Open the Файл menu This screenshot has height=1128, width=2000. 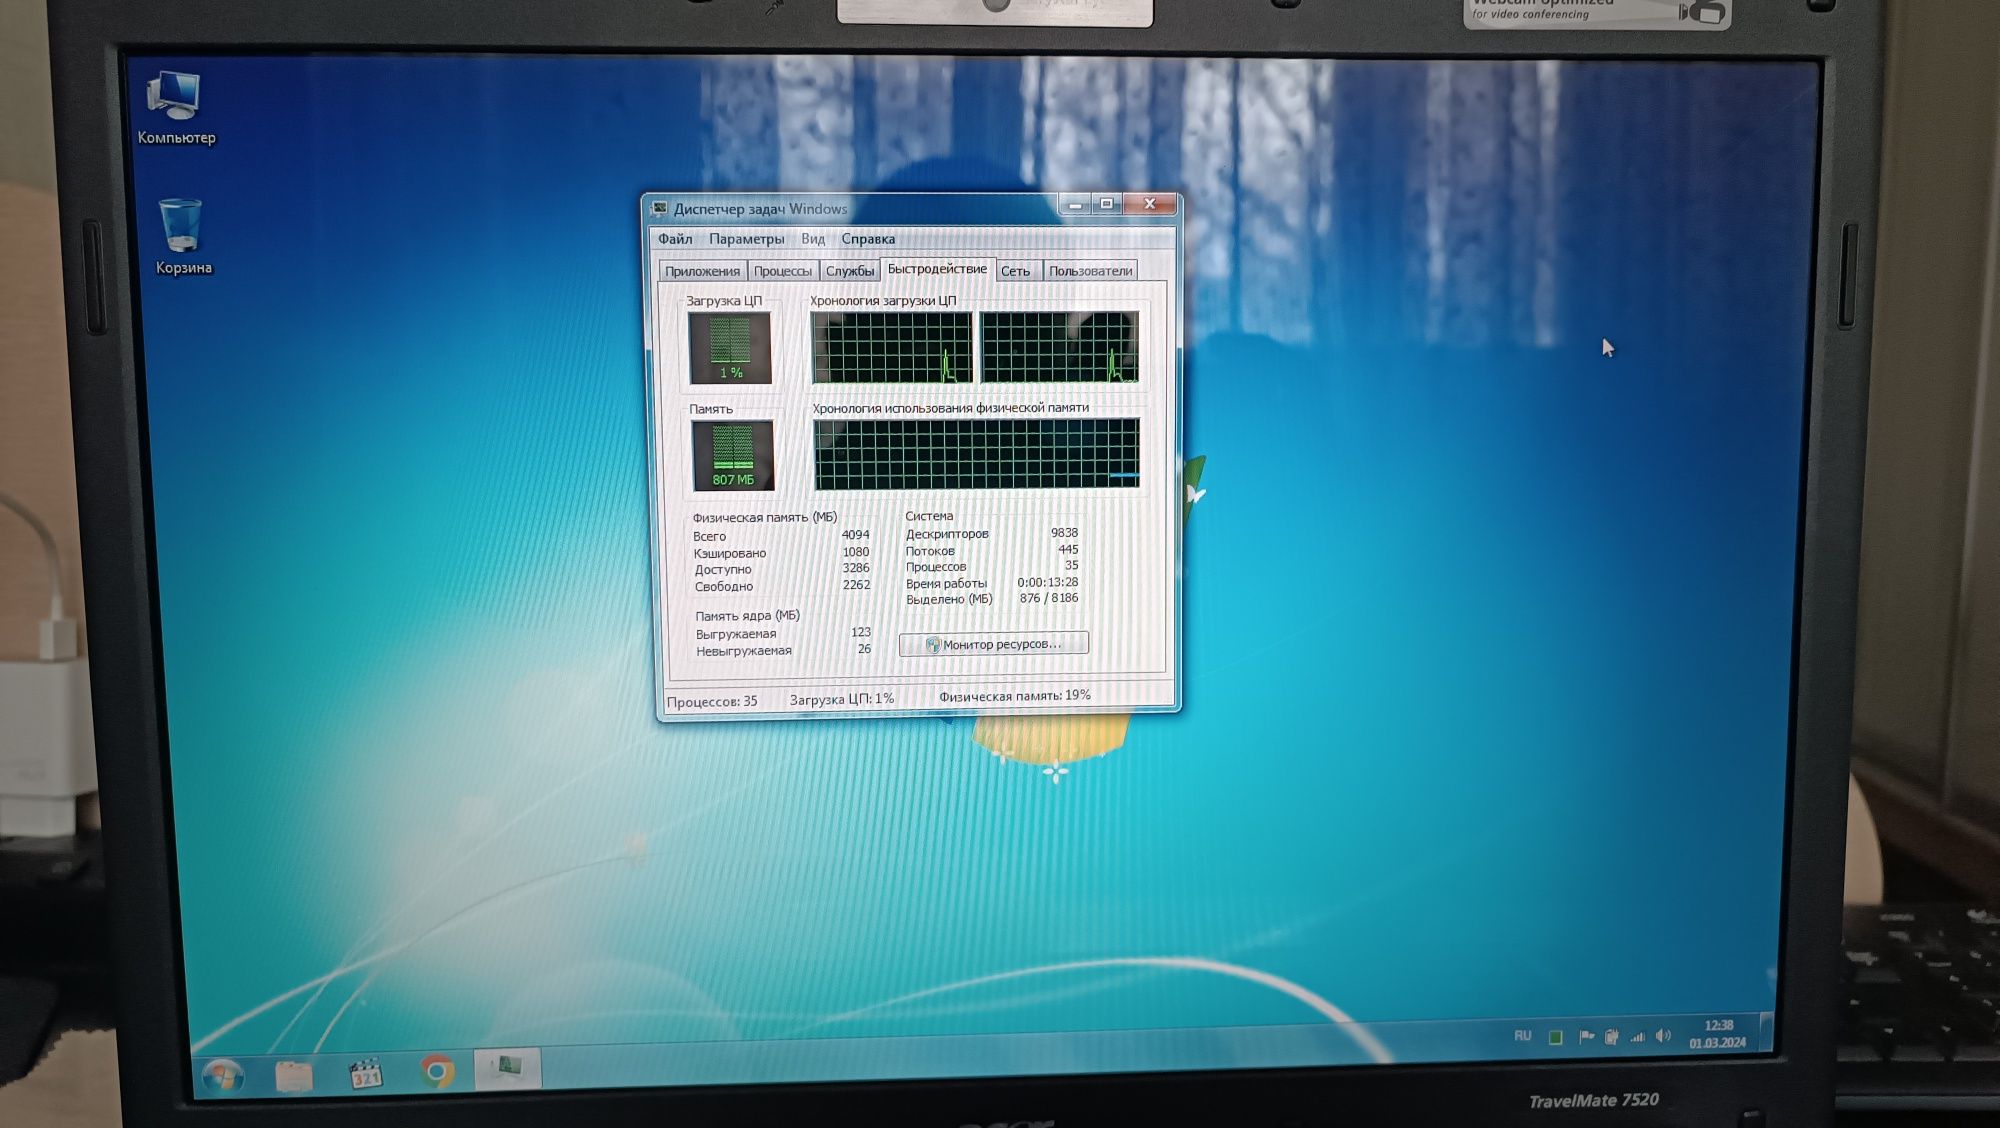675,239
